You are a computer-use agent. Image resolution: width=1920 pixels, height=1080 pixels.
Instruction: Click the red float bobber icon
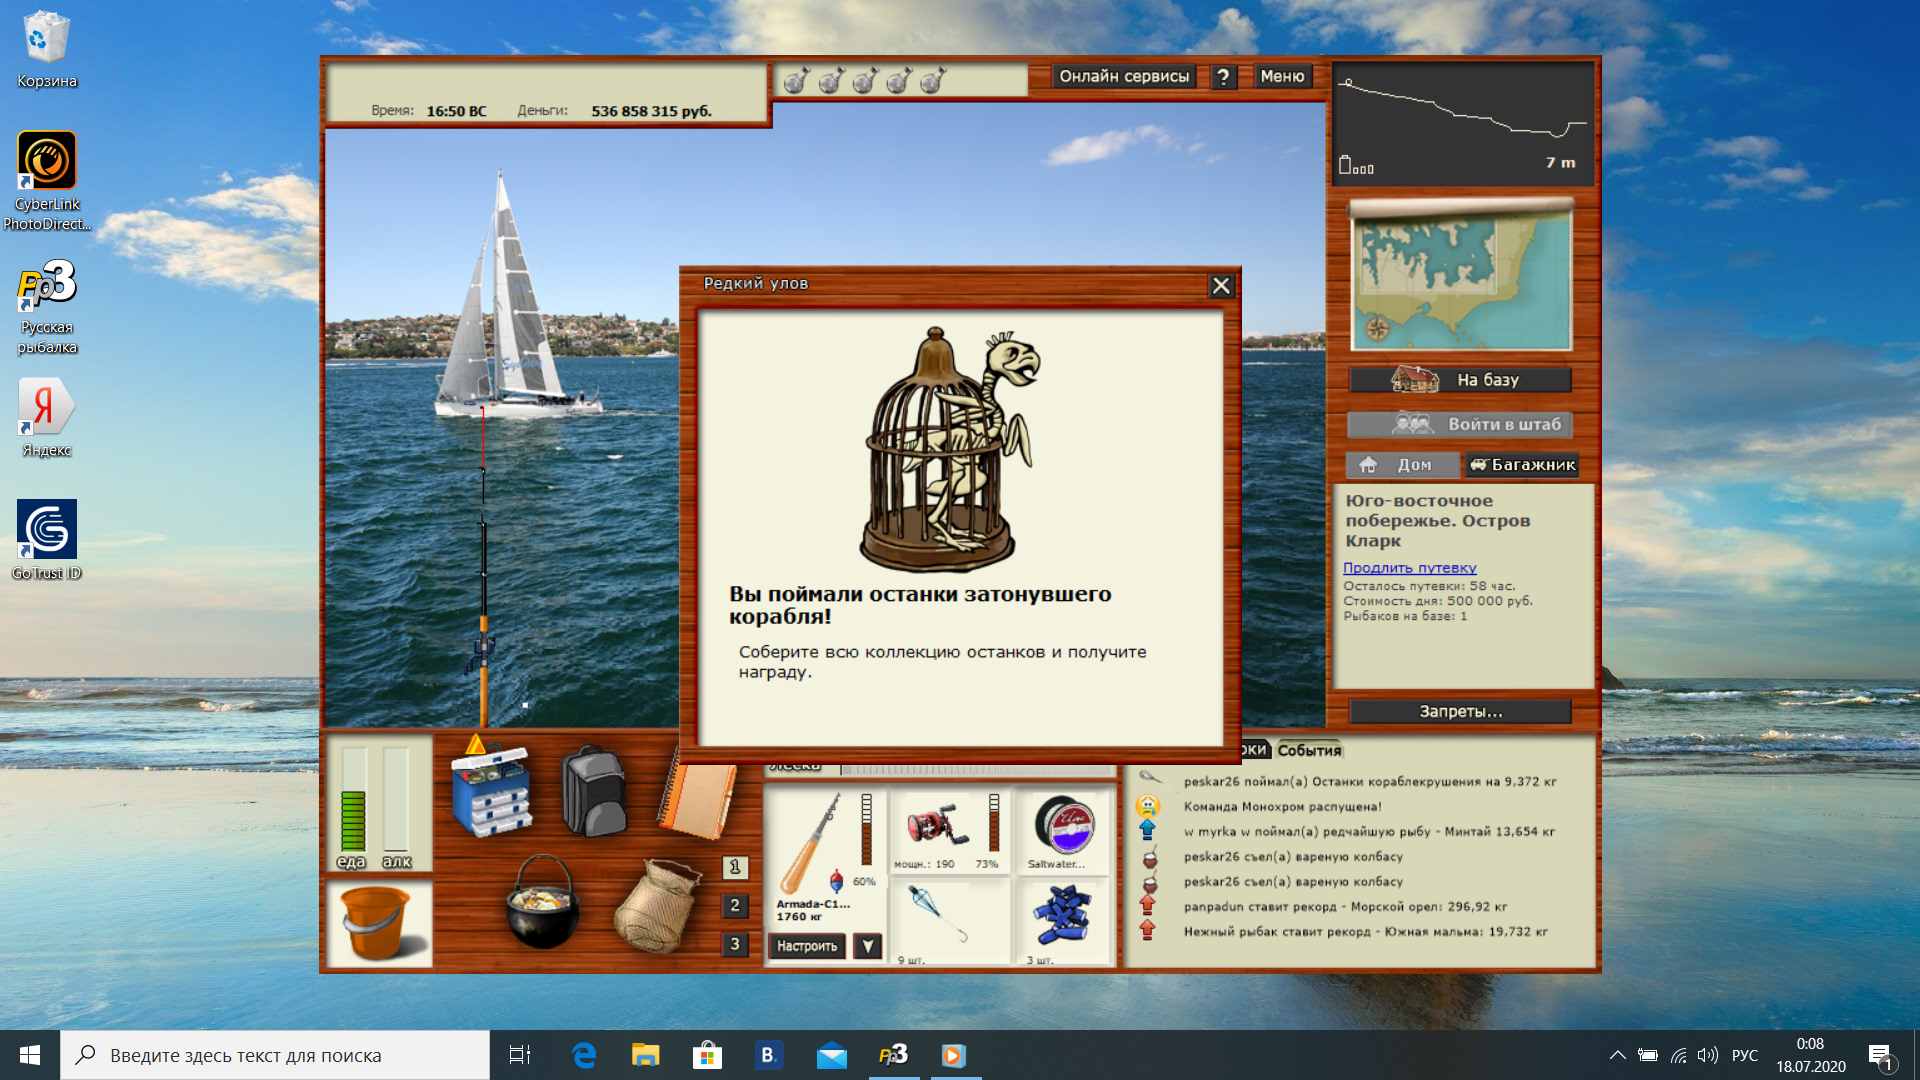coord(836,880)
